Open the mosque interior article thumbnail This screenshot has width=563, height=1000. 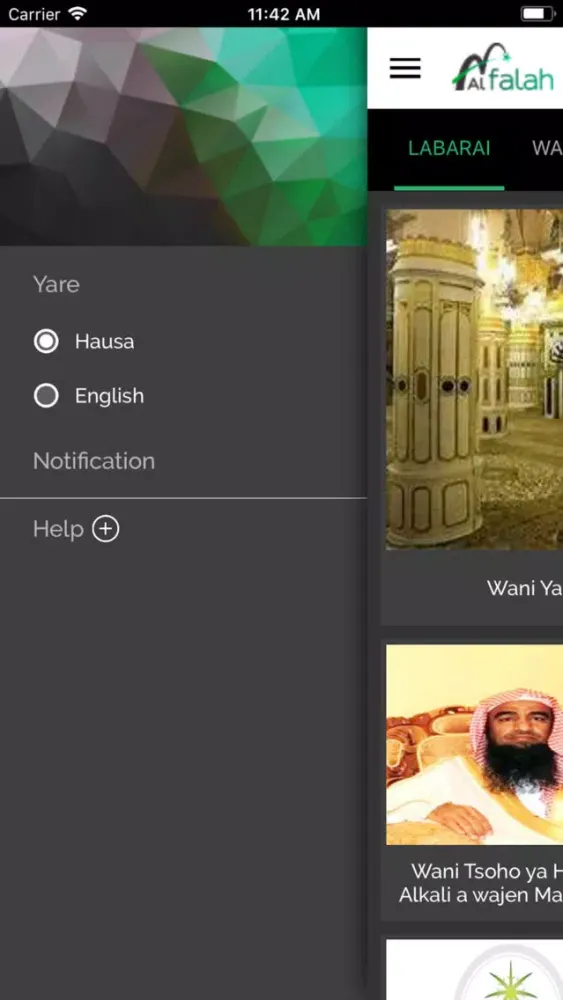(474, 379)
